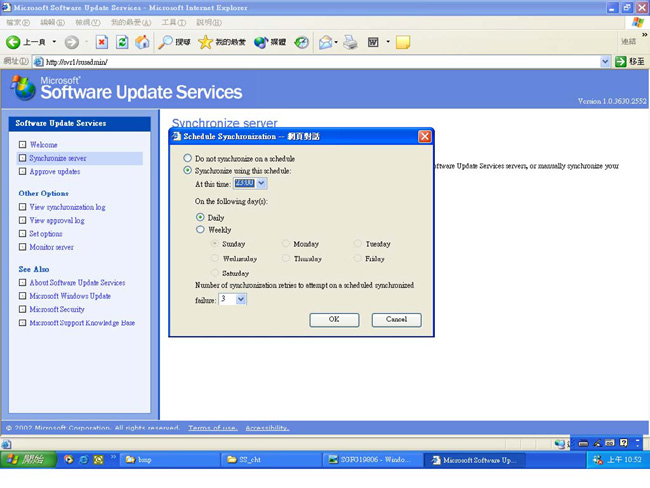Close the Schedule Synchronization dialog
This screenshot has width=650, height=488.
pos(425,136)
